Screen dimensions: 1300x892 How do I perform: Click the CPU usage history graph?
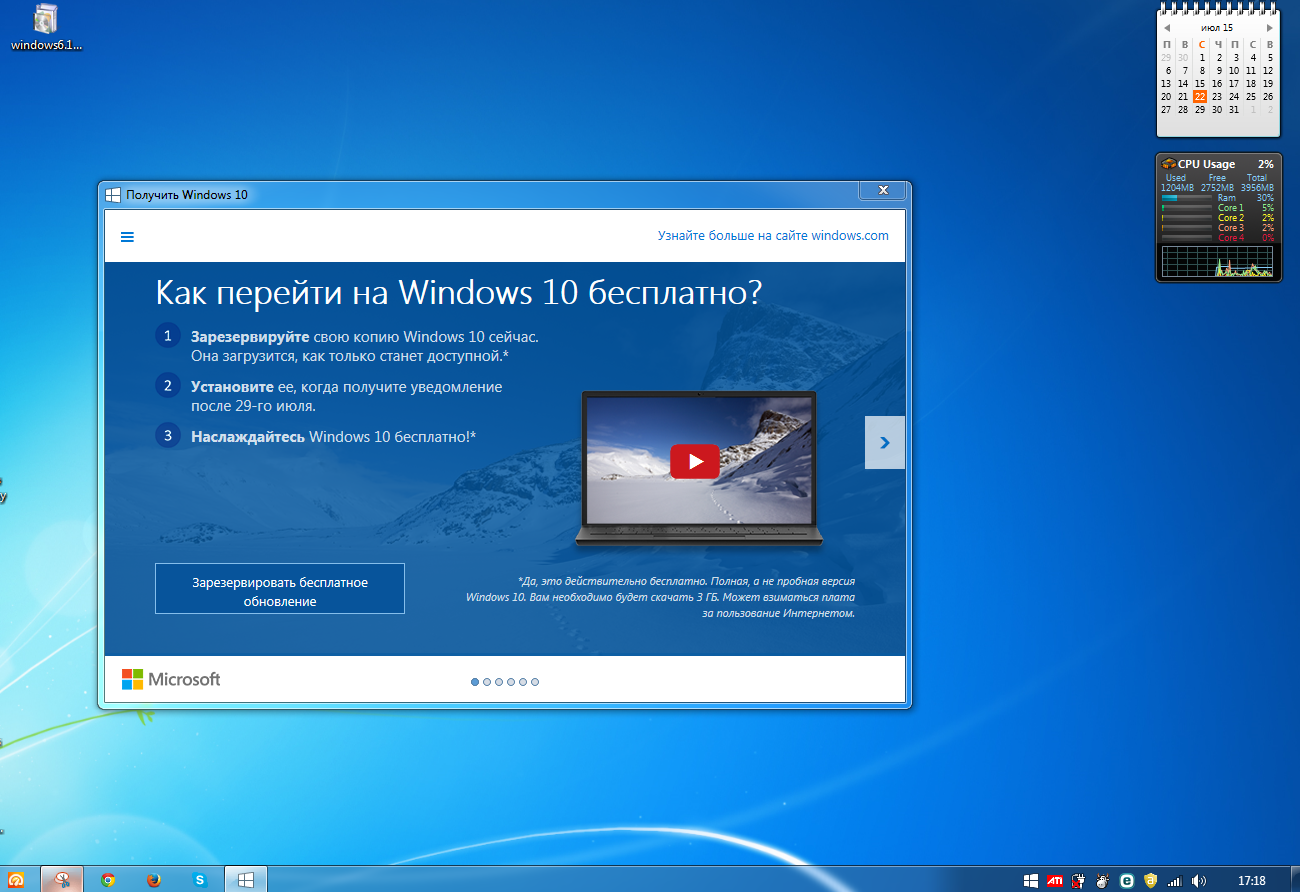click(x=1218, y=261)
